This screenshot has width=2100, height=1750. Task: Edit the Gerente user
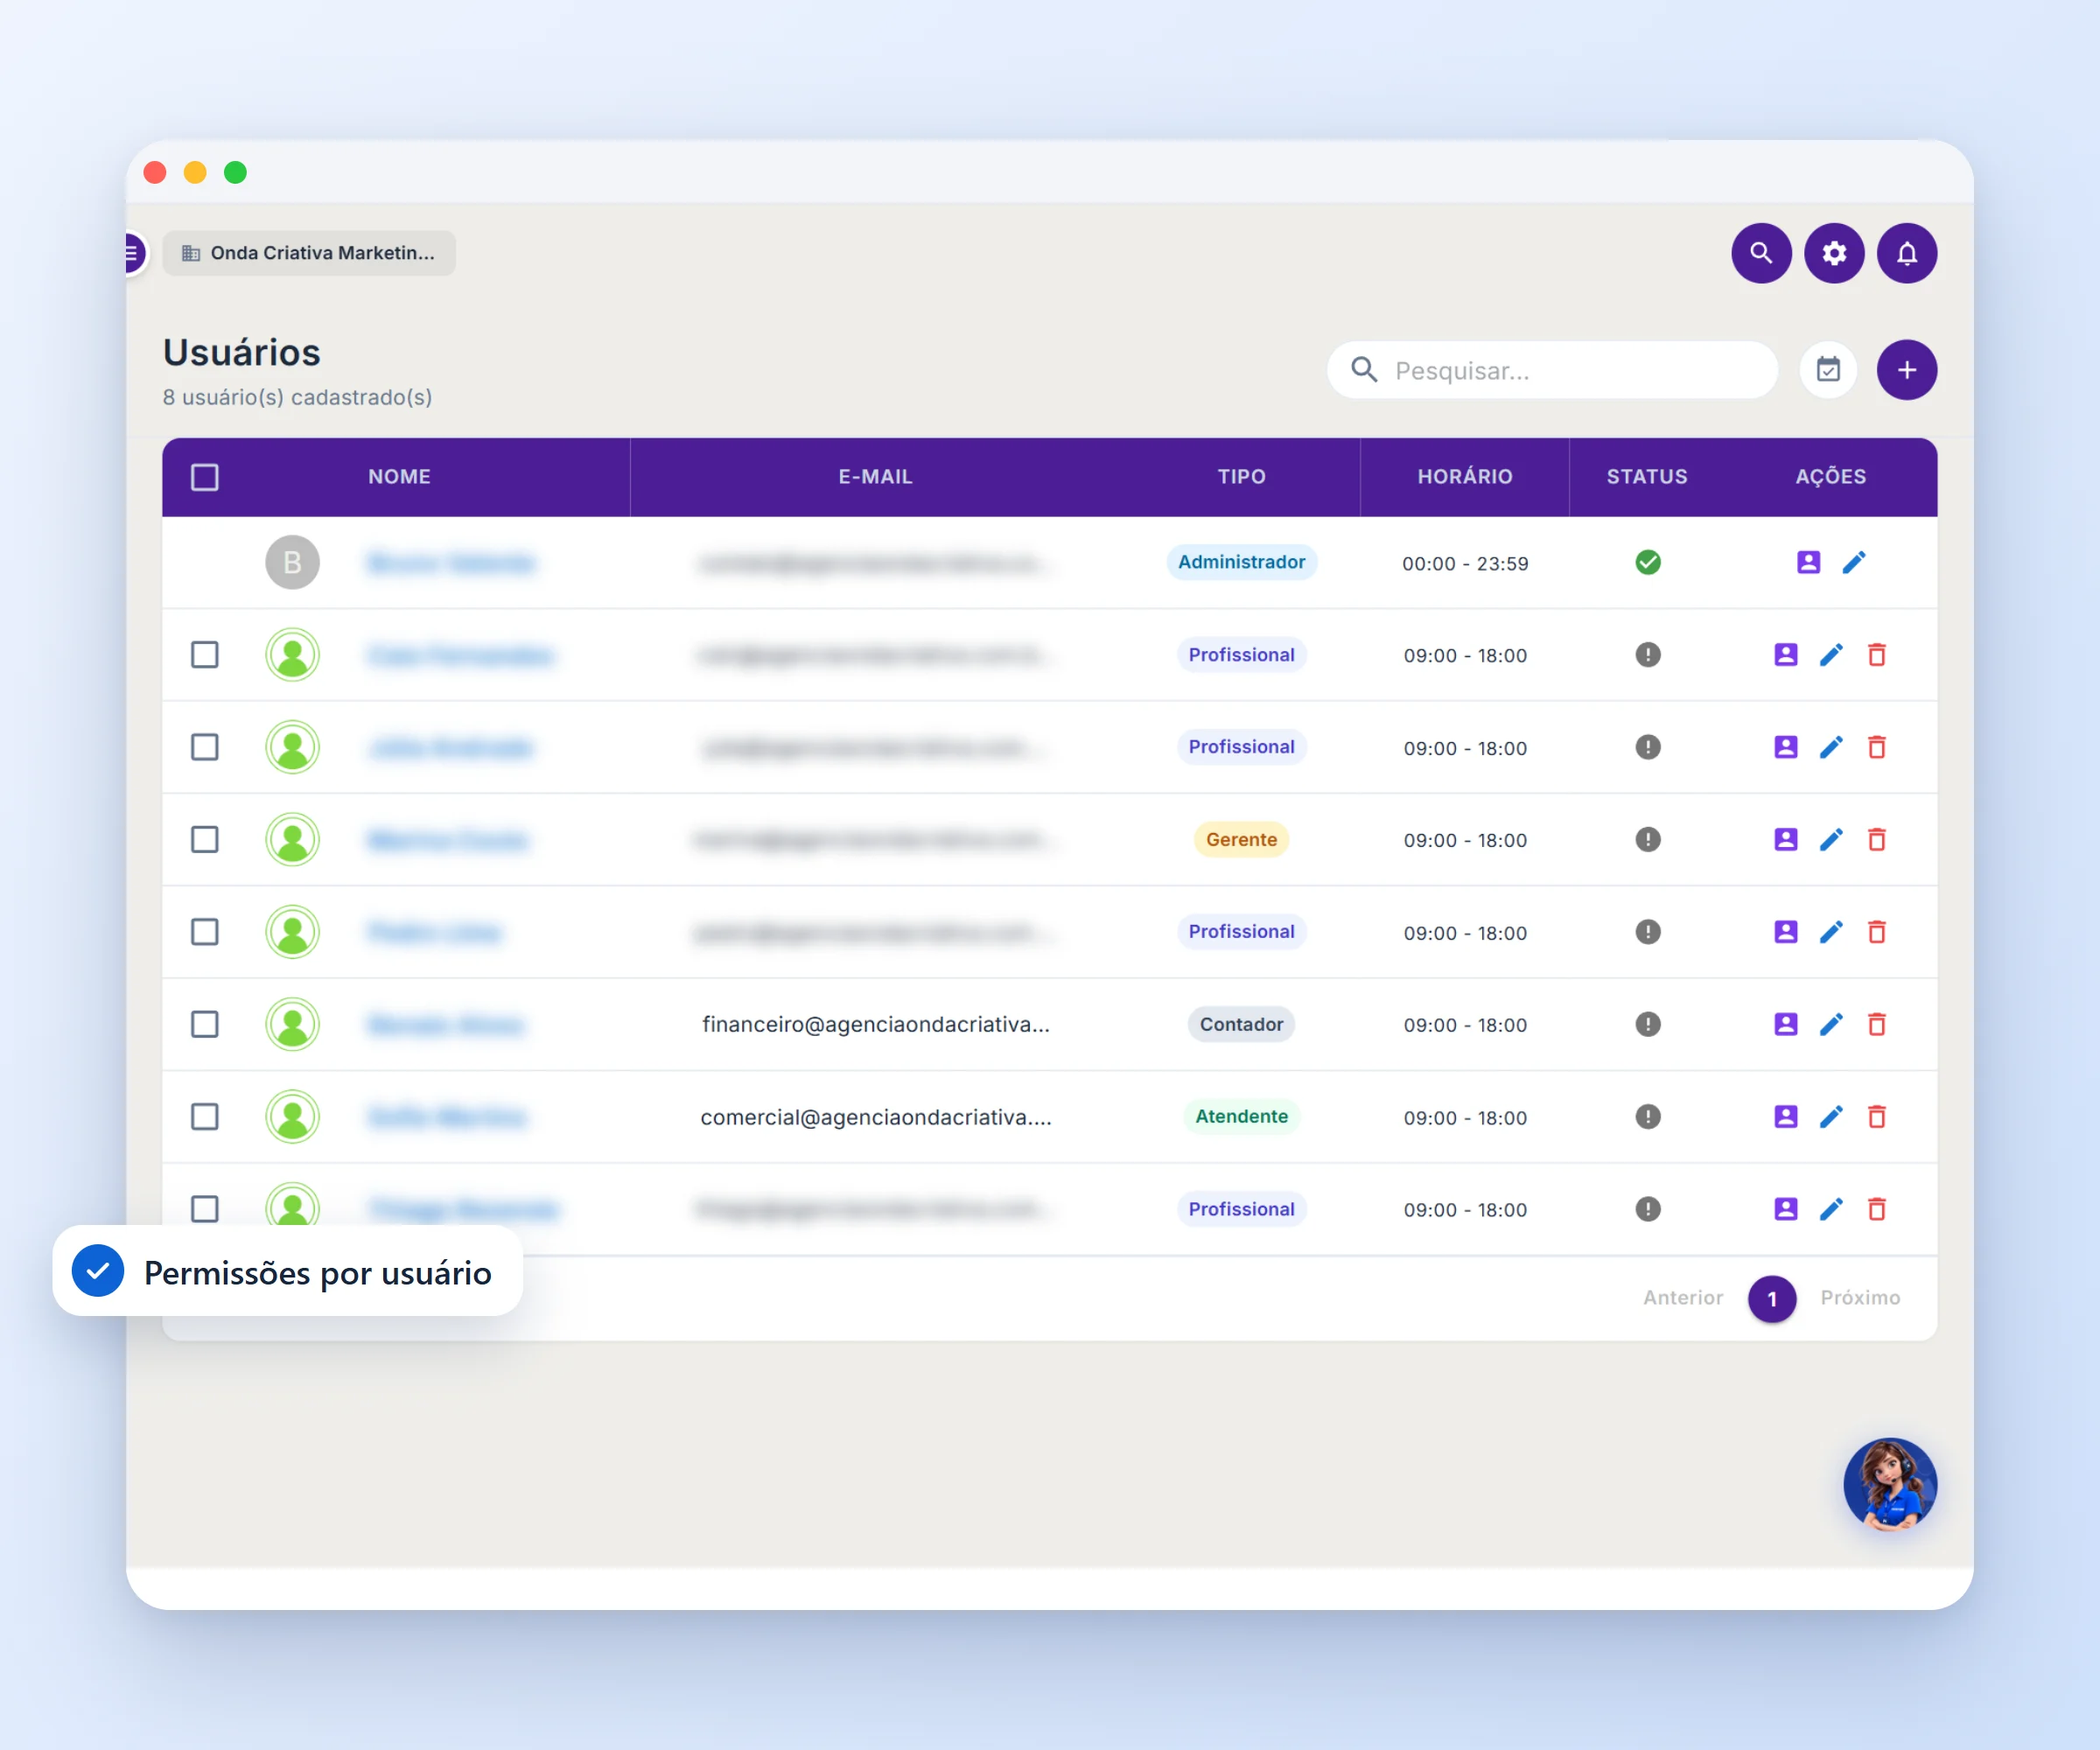tap(1830, 839)
